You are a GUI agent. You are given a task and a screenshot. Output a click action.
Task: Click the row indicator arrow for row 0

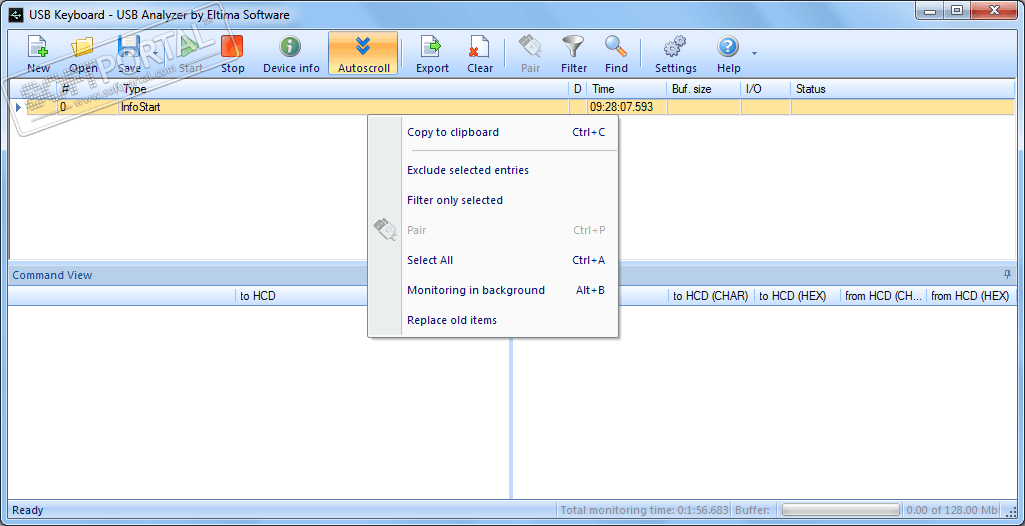pos(18,107)
